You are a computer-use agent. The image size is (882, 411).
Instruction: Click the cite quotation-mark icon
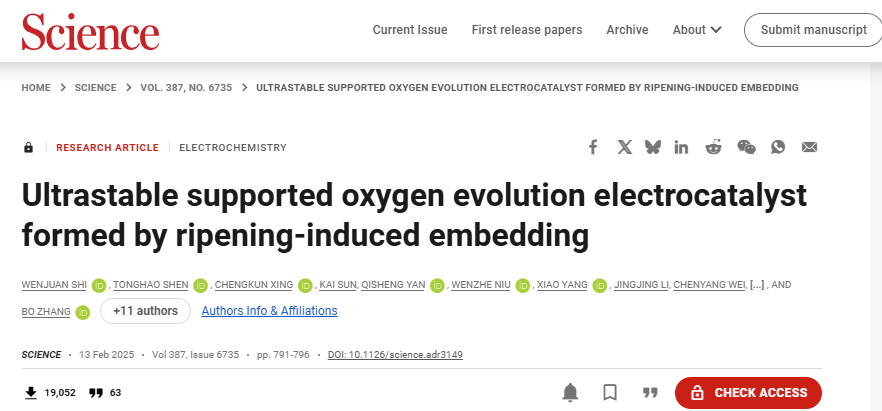click(x=650, y=392)
